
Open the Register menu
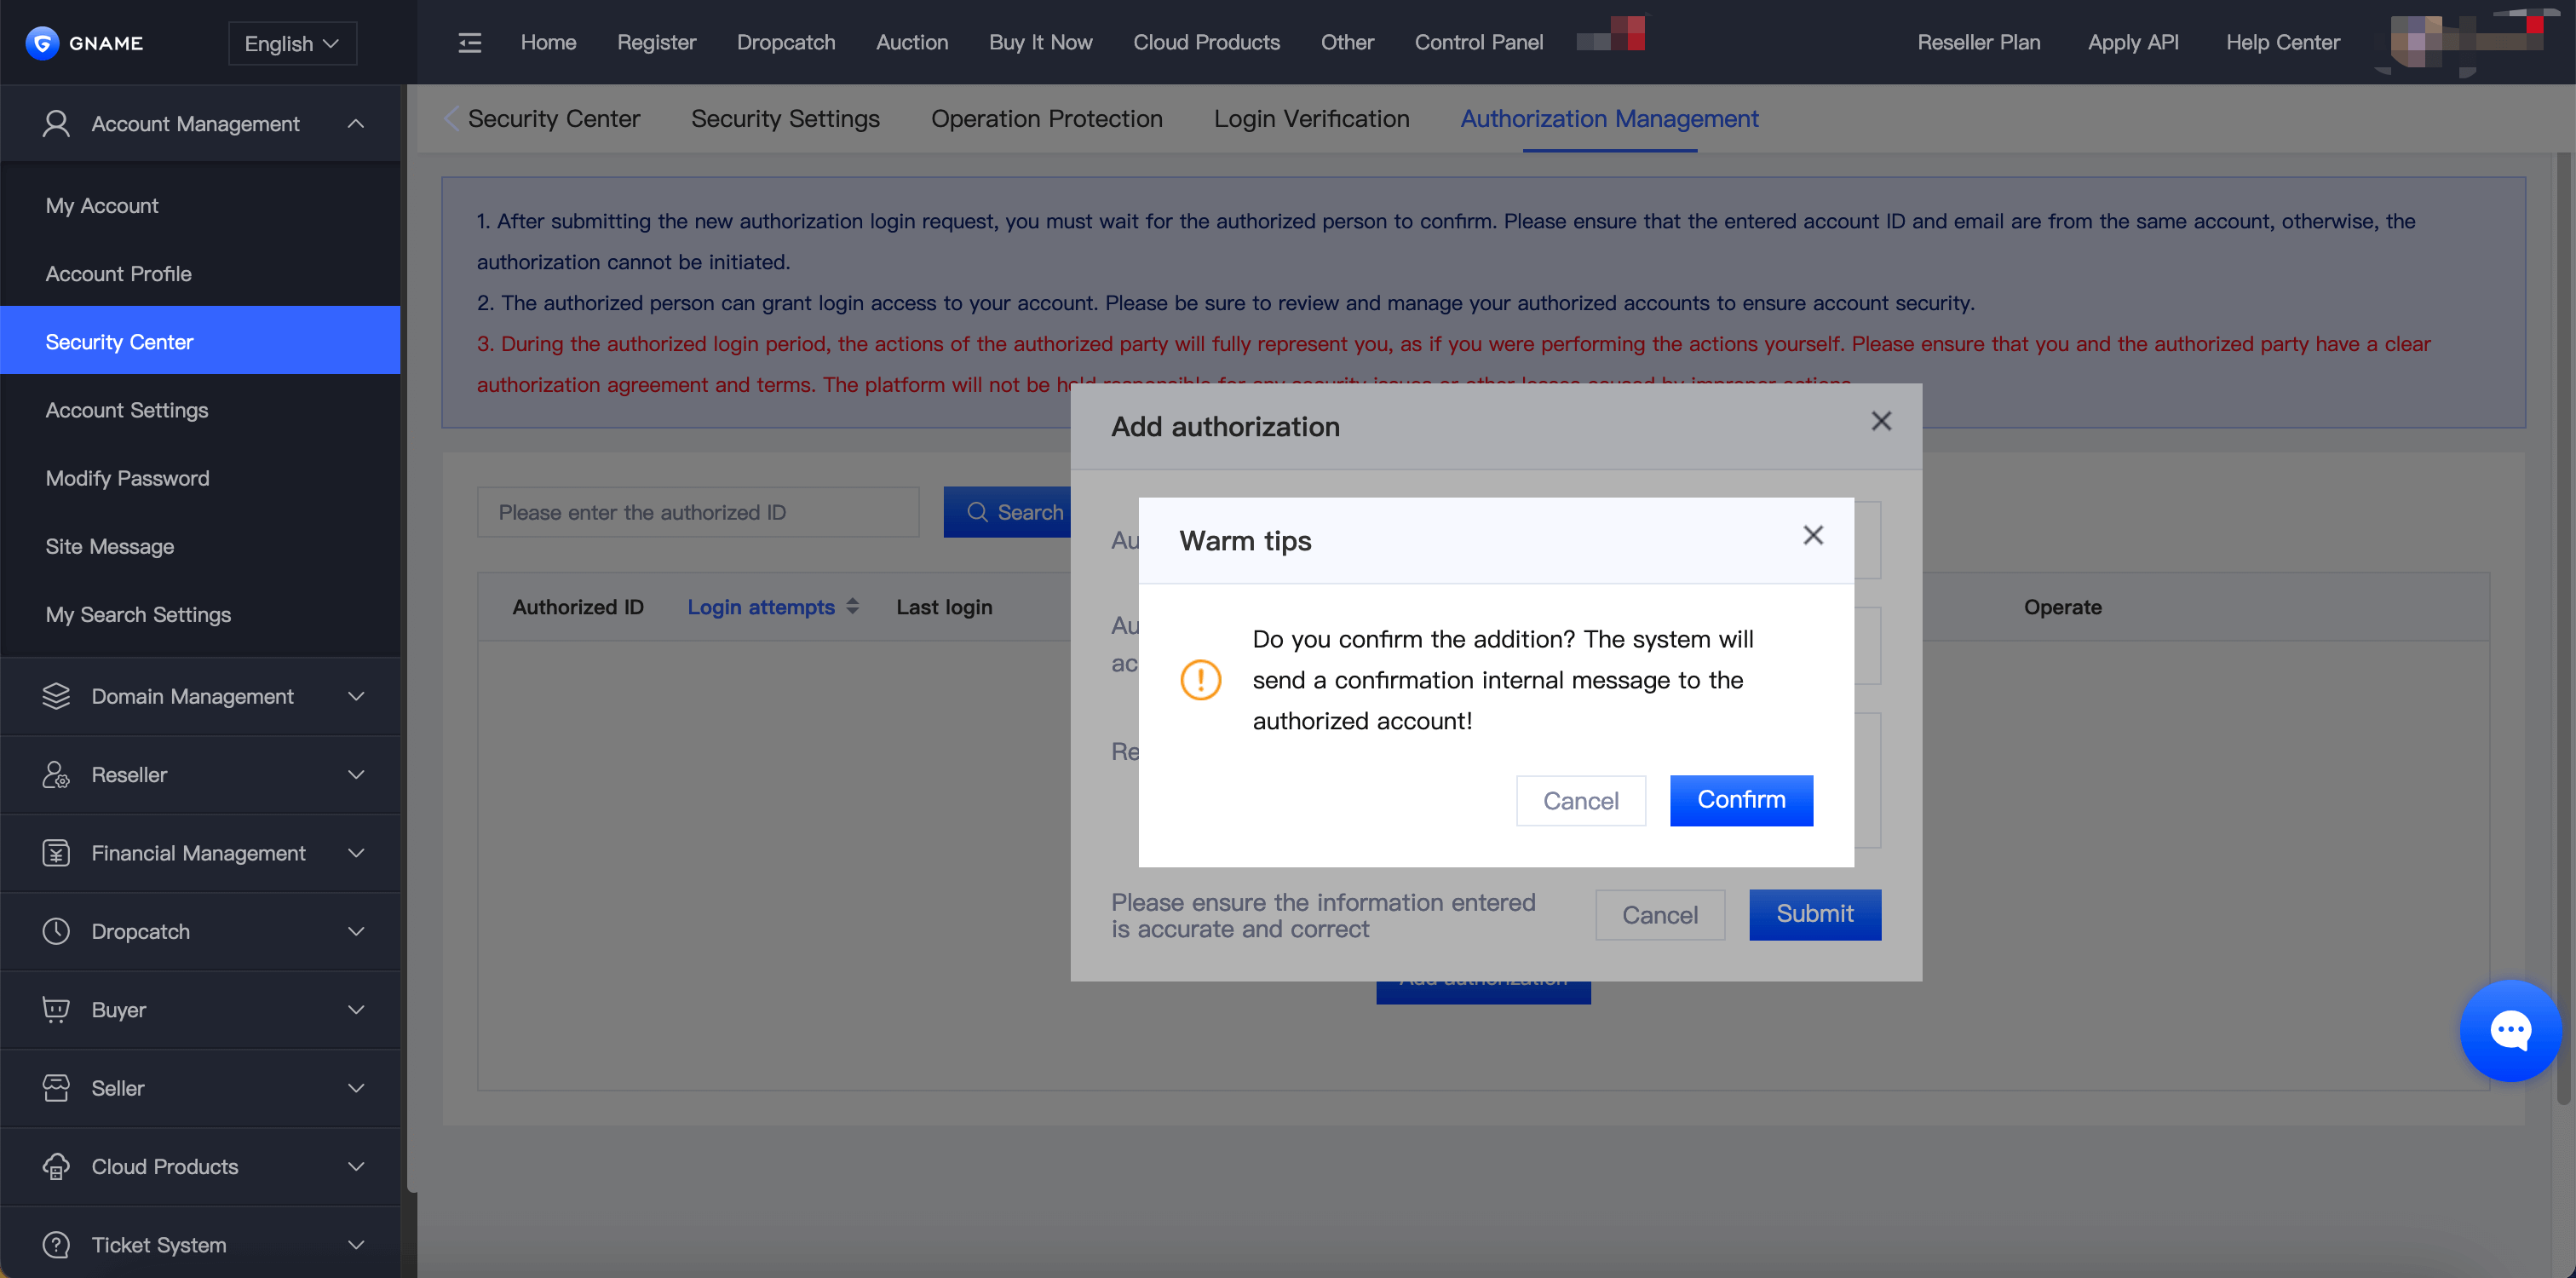point(656,42)
